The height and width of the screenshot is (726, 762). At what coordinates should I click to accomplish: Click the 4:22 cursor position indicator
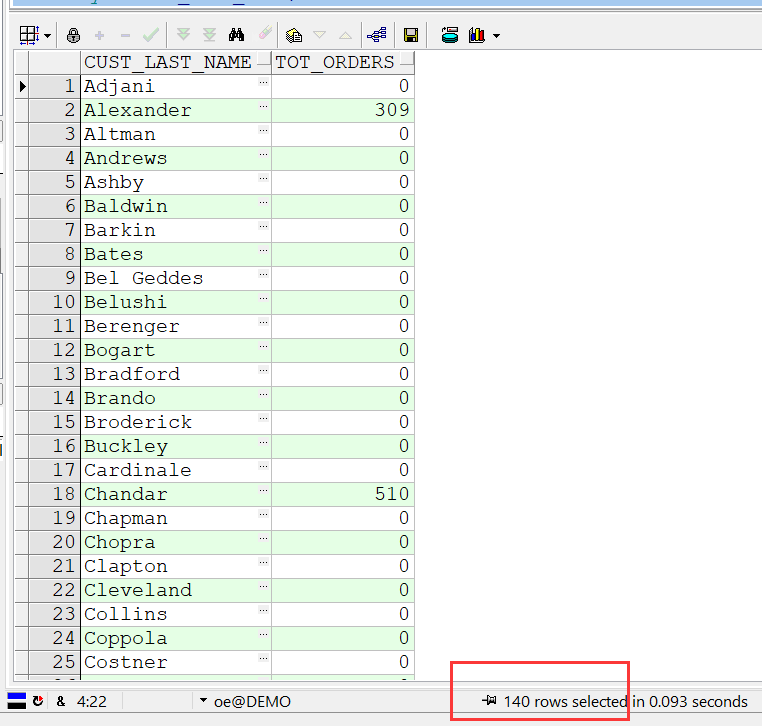pos(91,701)
